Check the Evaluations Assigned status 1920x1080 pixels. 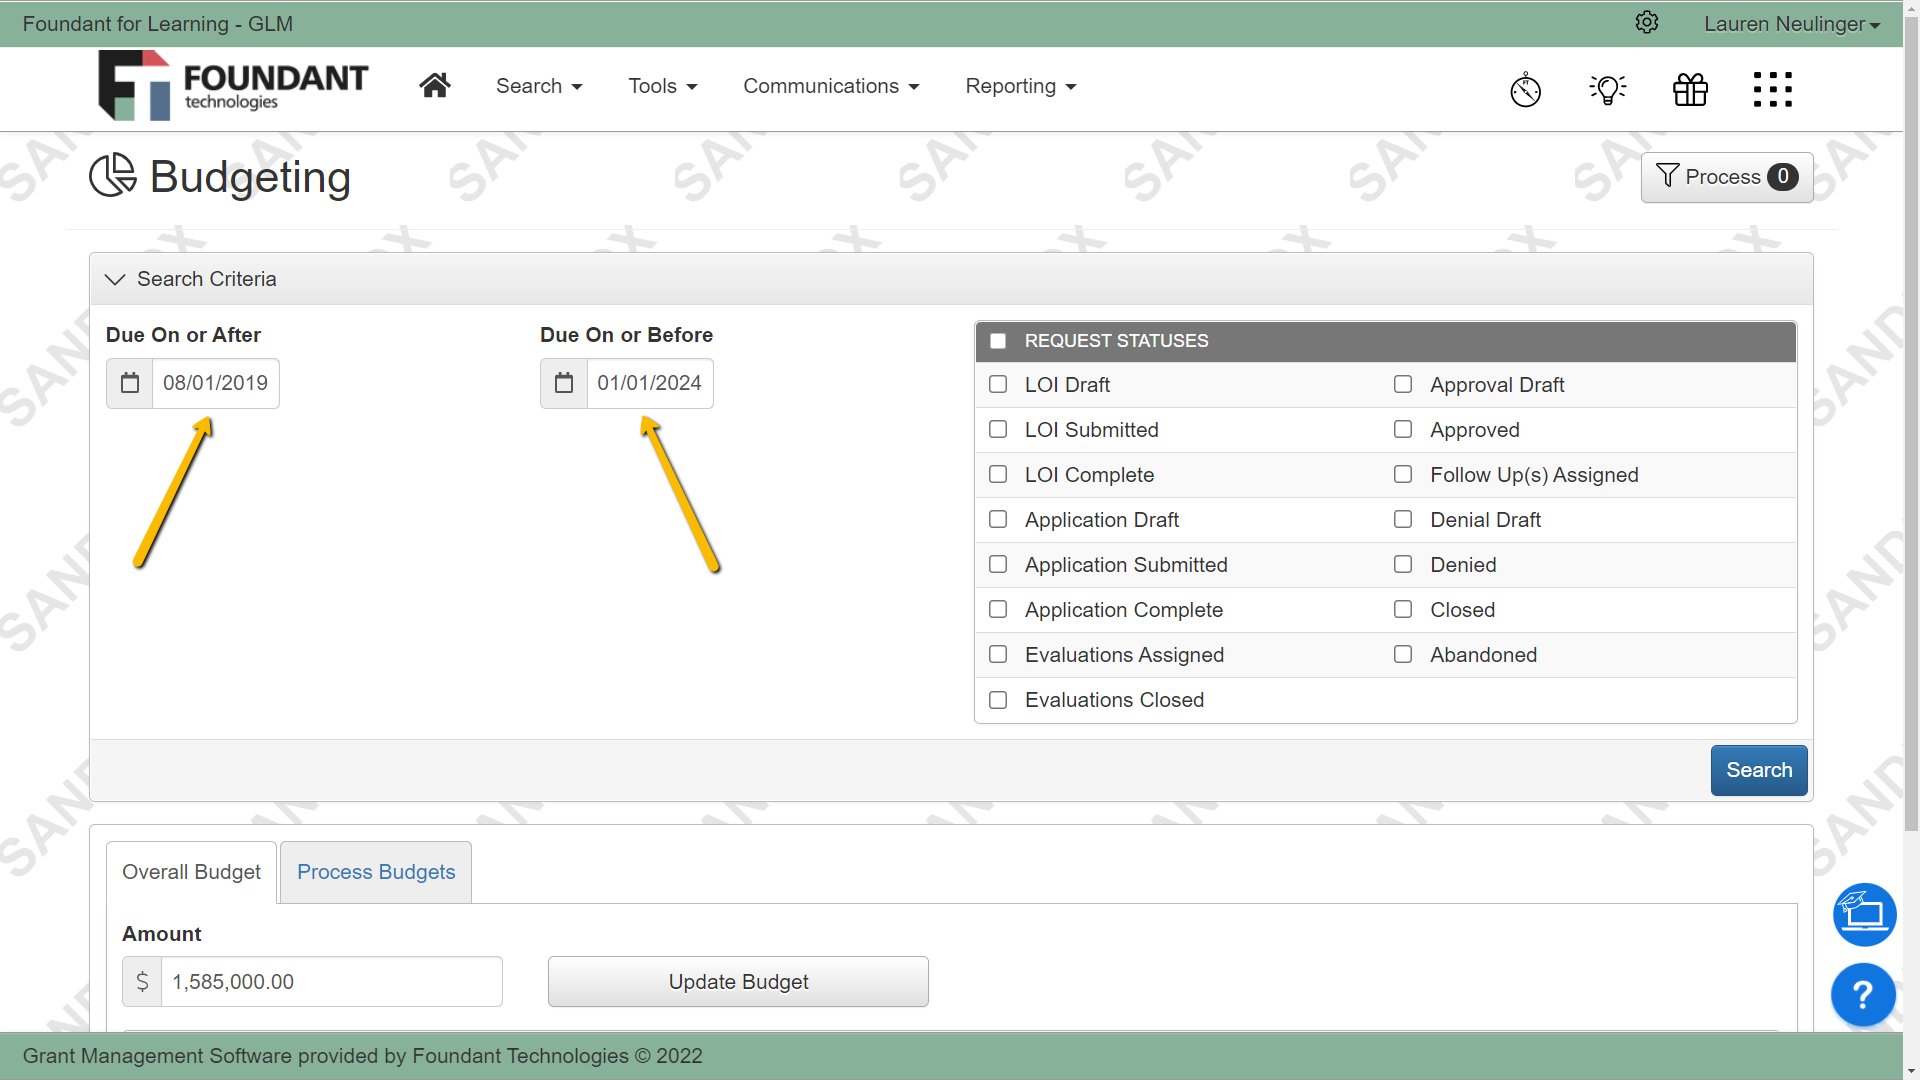[x=998, y=654]
